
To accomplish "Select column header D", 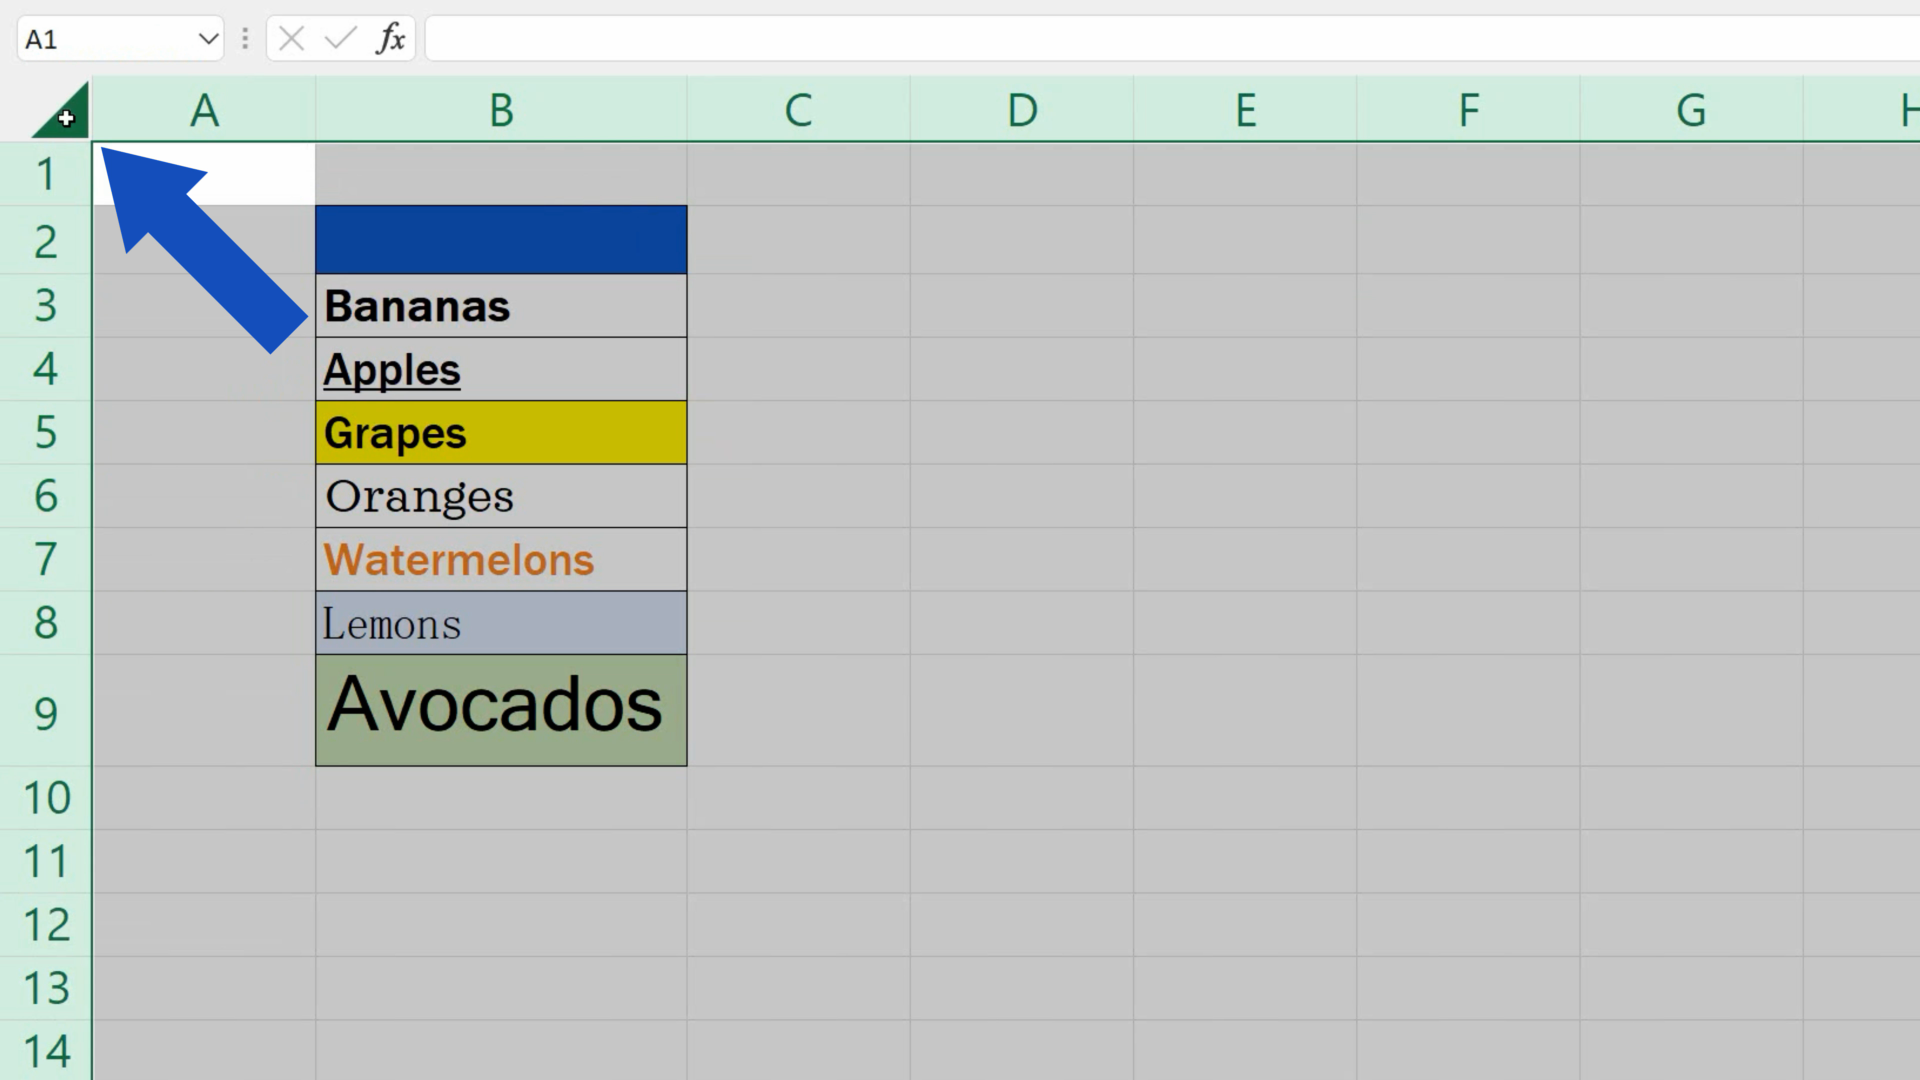I will 1021,110.
